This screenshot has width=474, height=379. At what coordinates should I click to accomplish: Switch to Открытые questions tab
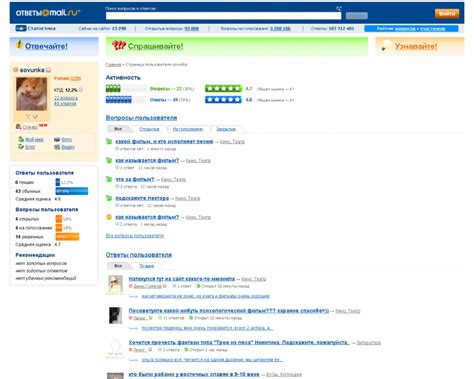click(149, 129)
